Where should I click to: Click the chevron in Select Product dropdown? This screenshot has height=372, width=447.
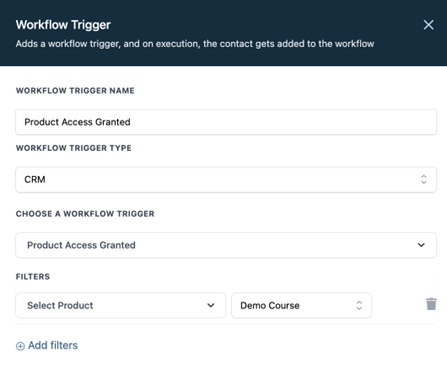pos(211,305)
